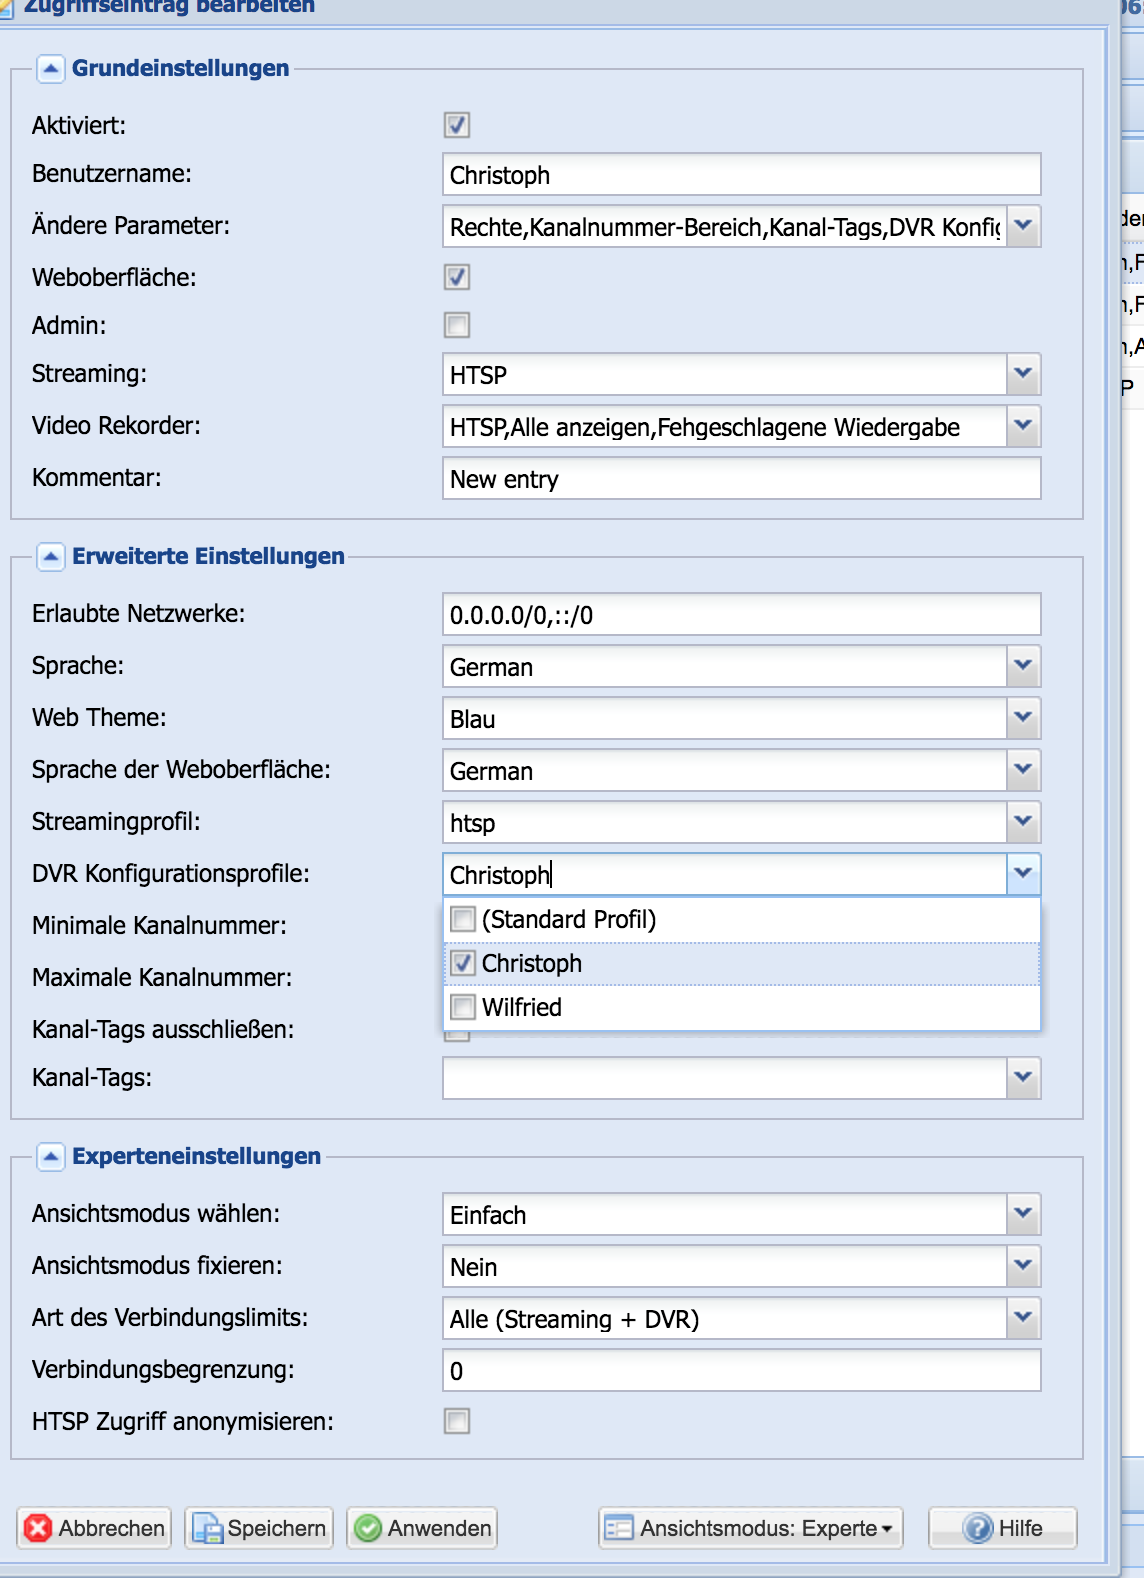
Task: Click the Kommentar input field
Action: click(742, 478)
